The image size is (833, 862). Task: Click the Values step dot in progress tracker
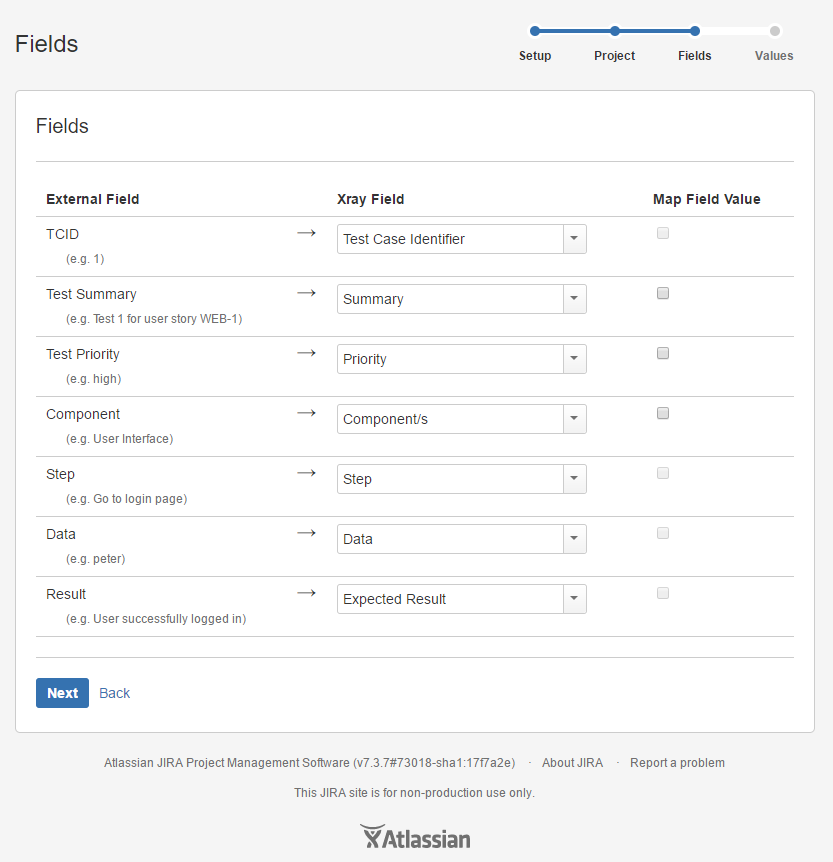[775, 31]
